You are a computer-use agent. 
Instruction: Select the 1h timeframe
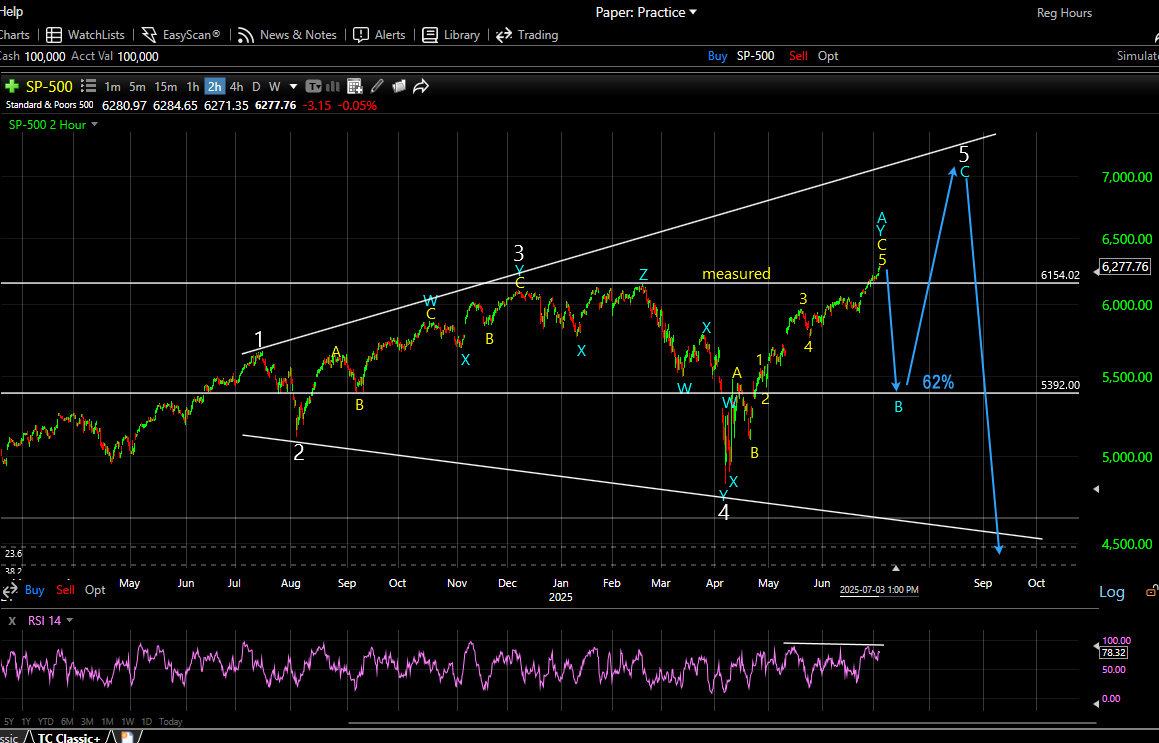pyautogui.click(x=192, y=86)
